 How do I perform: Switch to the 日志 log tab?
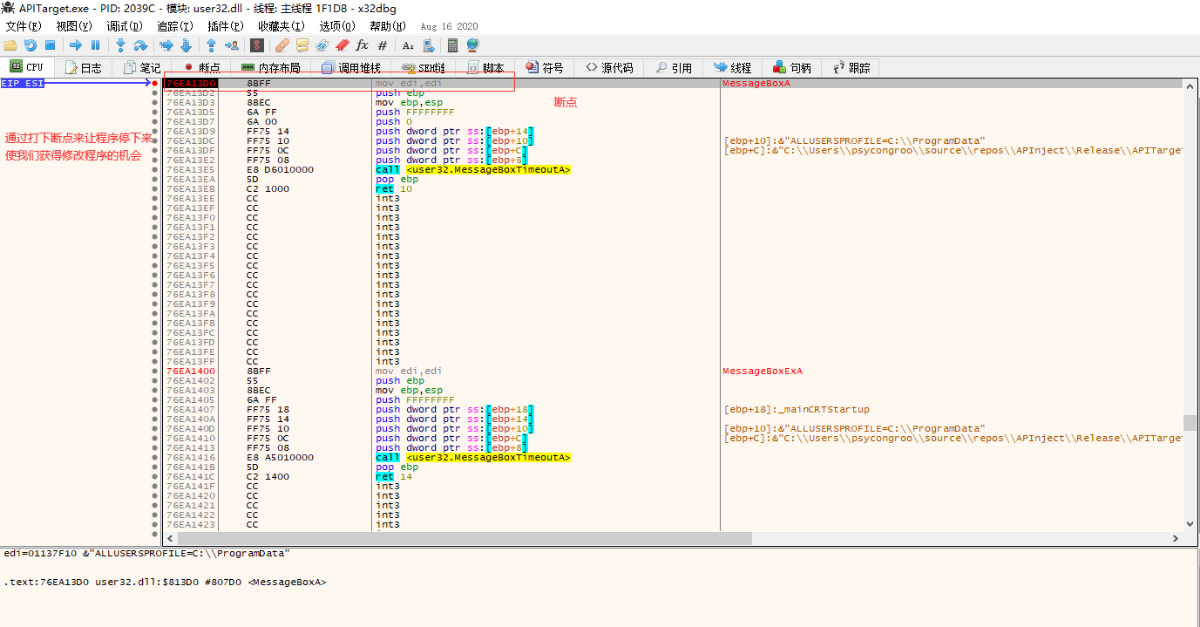click(x=83, y=68)
